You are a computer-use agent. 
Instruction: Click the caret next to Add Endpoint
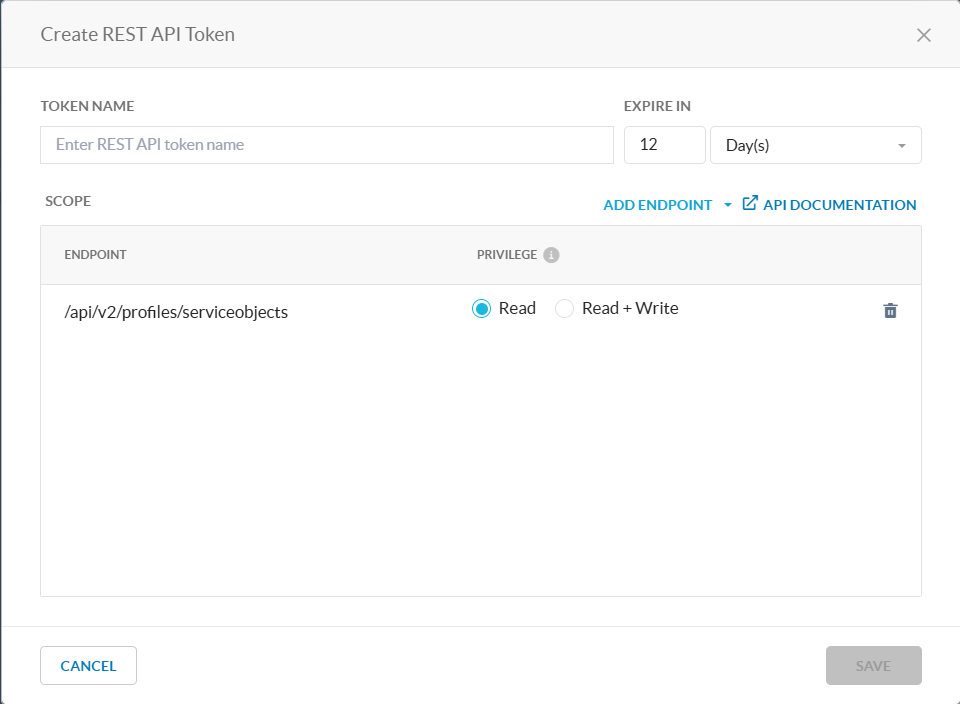pos(727,205)
